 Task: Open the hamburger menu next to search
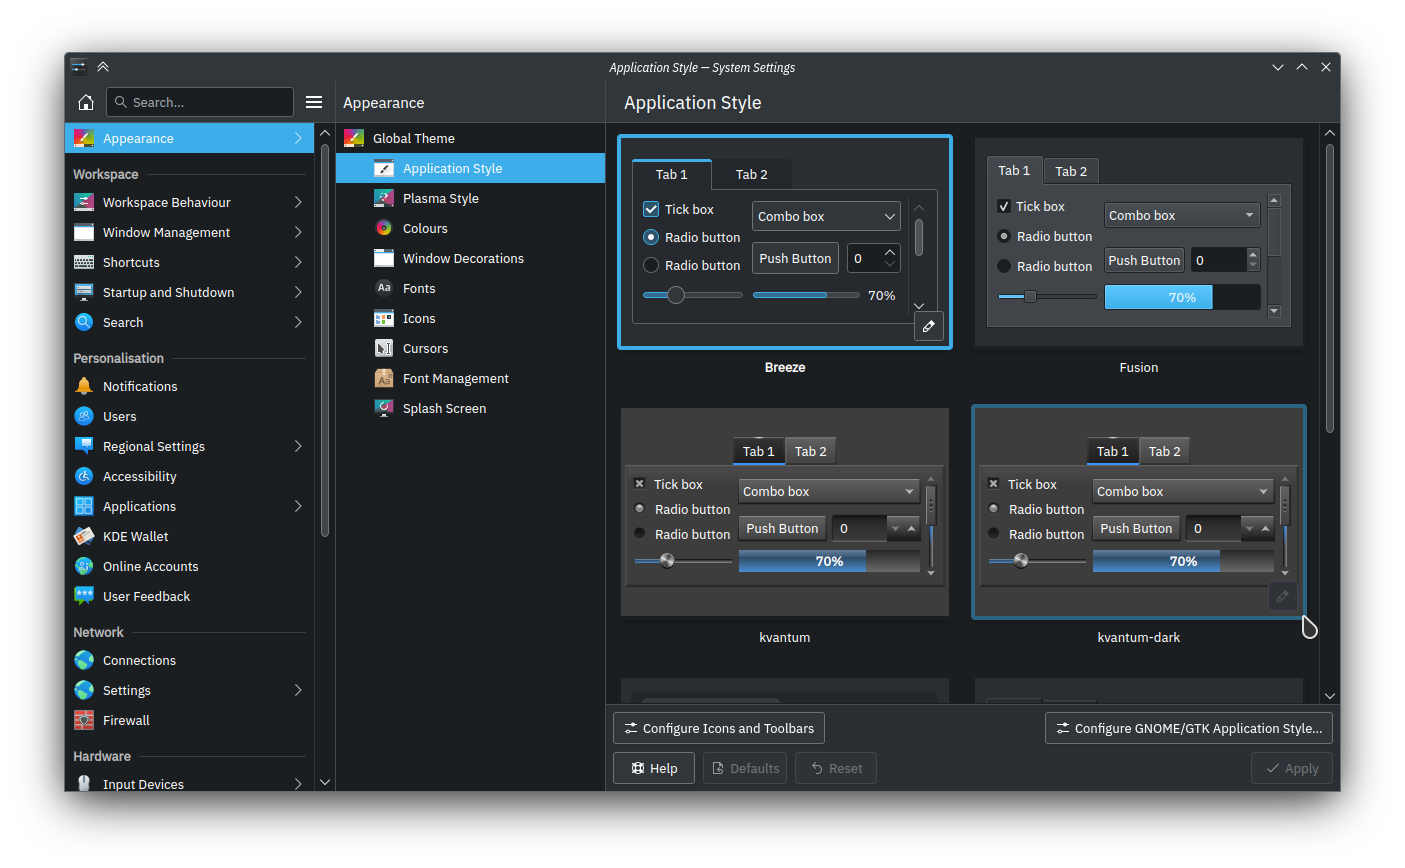(x=314, y=102)
